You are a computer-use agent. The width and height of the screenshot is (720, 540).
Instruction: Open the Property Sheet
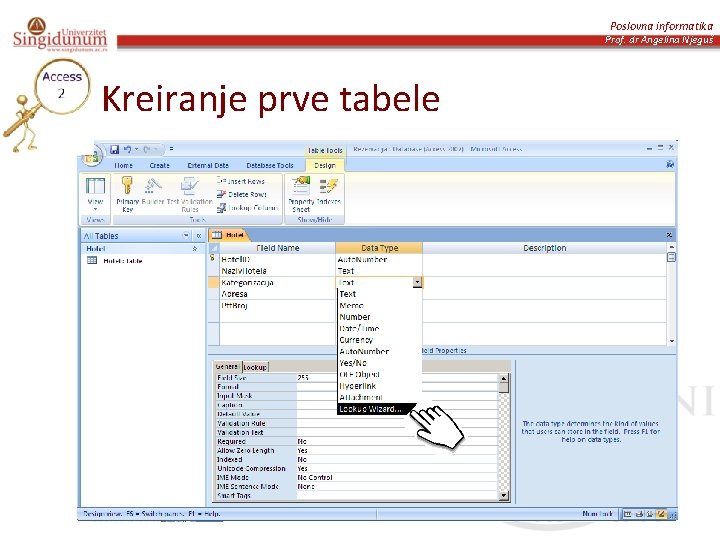point(301,194)
